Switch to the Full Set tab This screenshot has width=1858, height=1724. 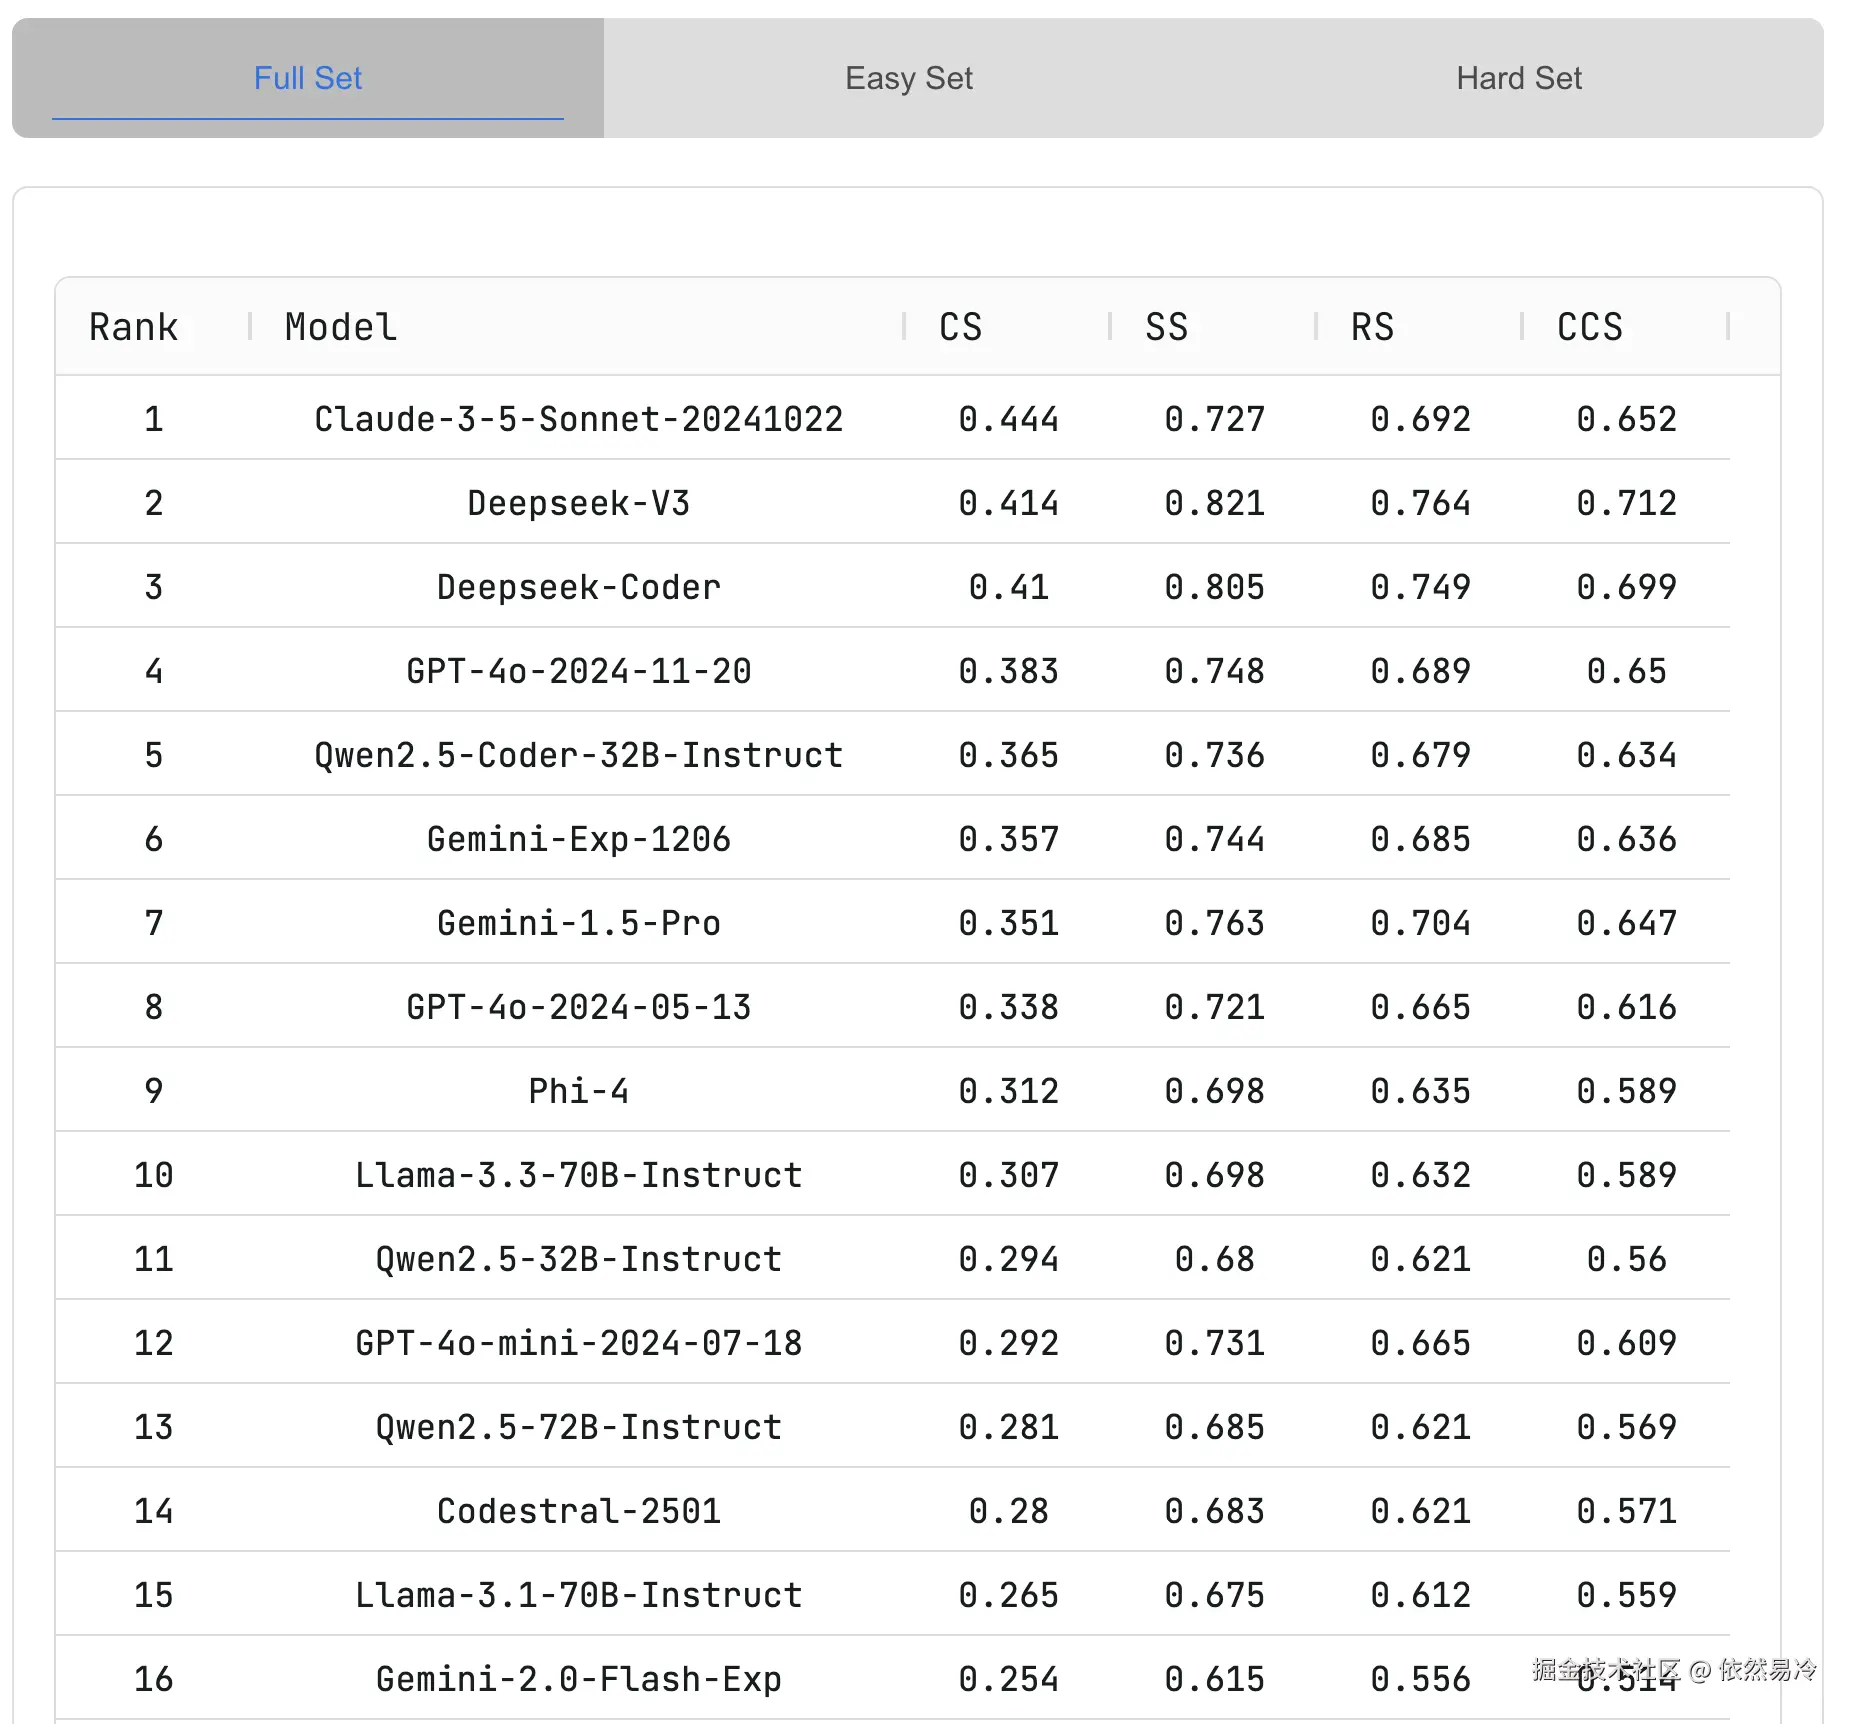point(308,78)
